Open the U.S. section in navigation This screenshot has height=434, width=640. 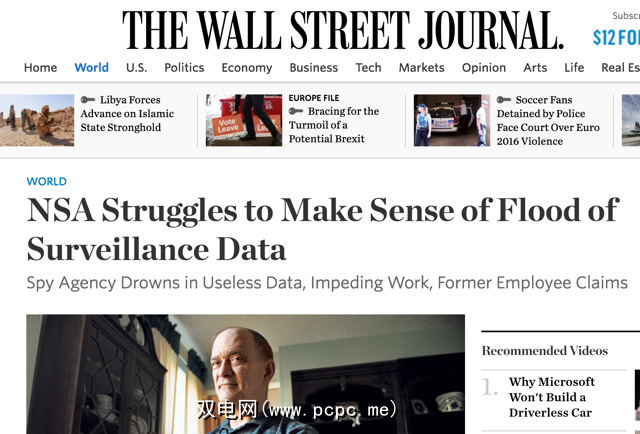136,67
